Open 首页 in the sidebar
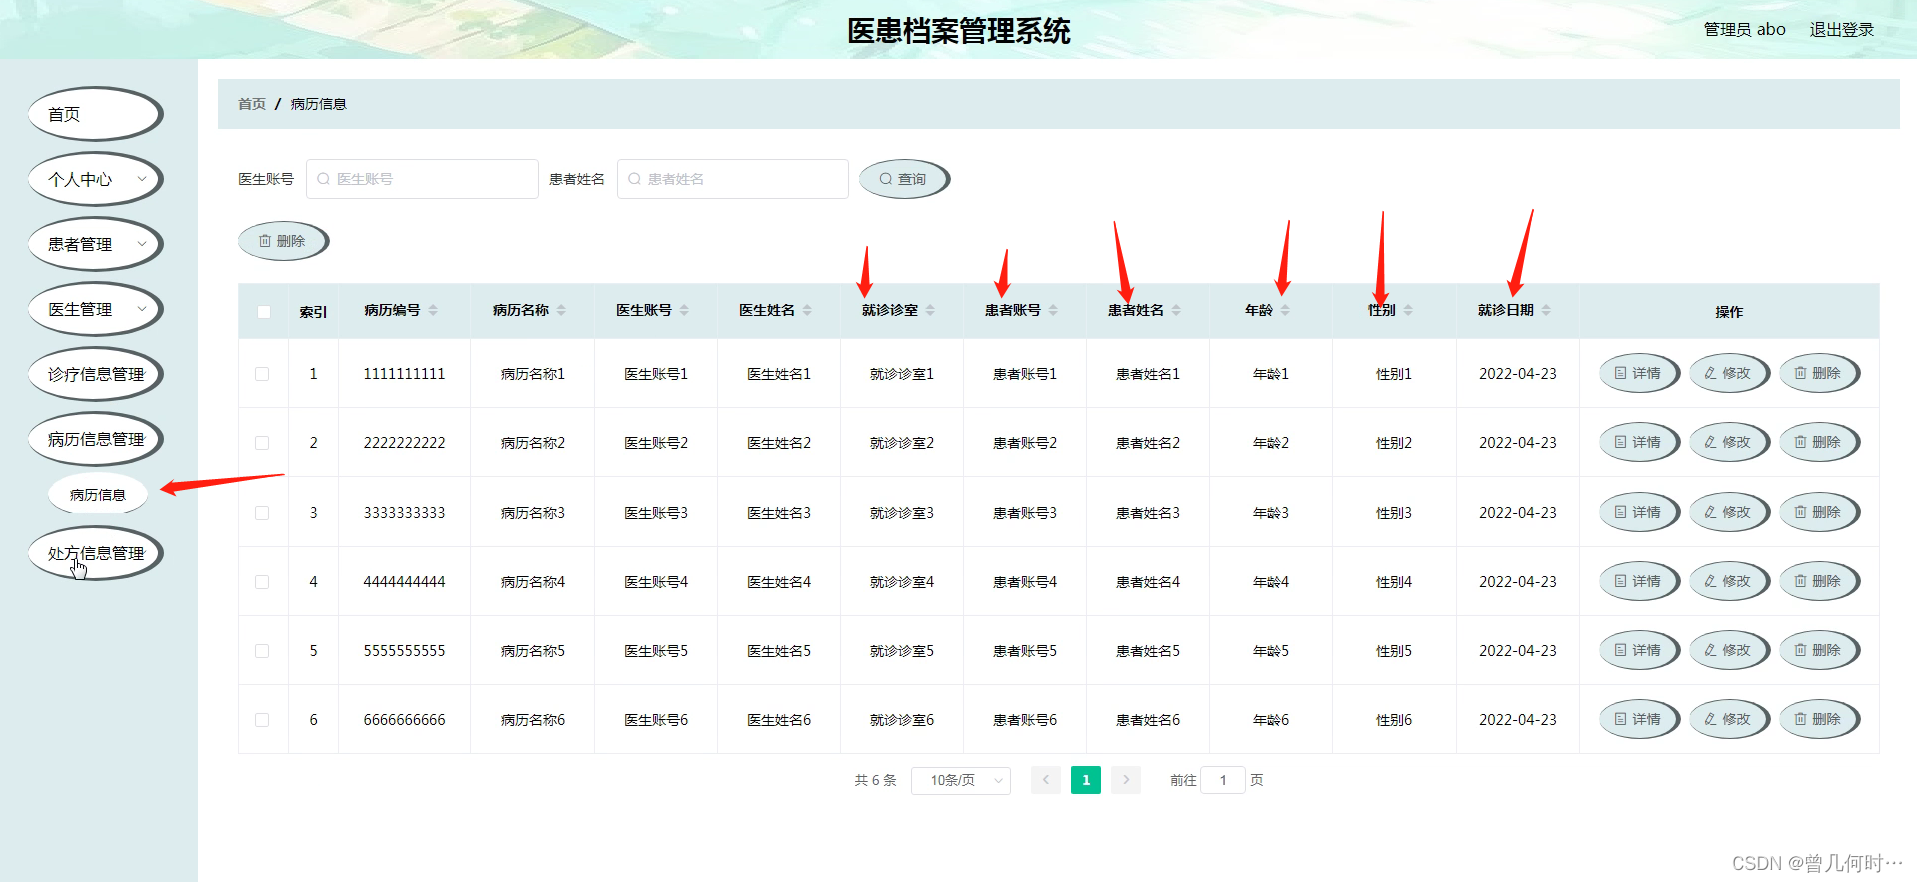Image resolution: width=1917 pixels, height=882 pixels. (95, 114)
